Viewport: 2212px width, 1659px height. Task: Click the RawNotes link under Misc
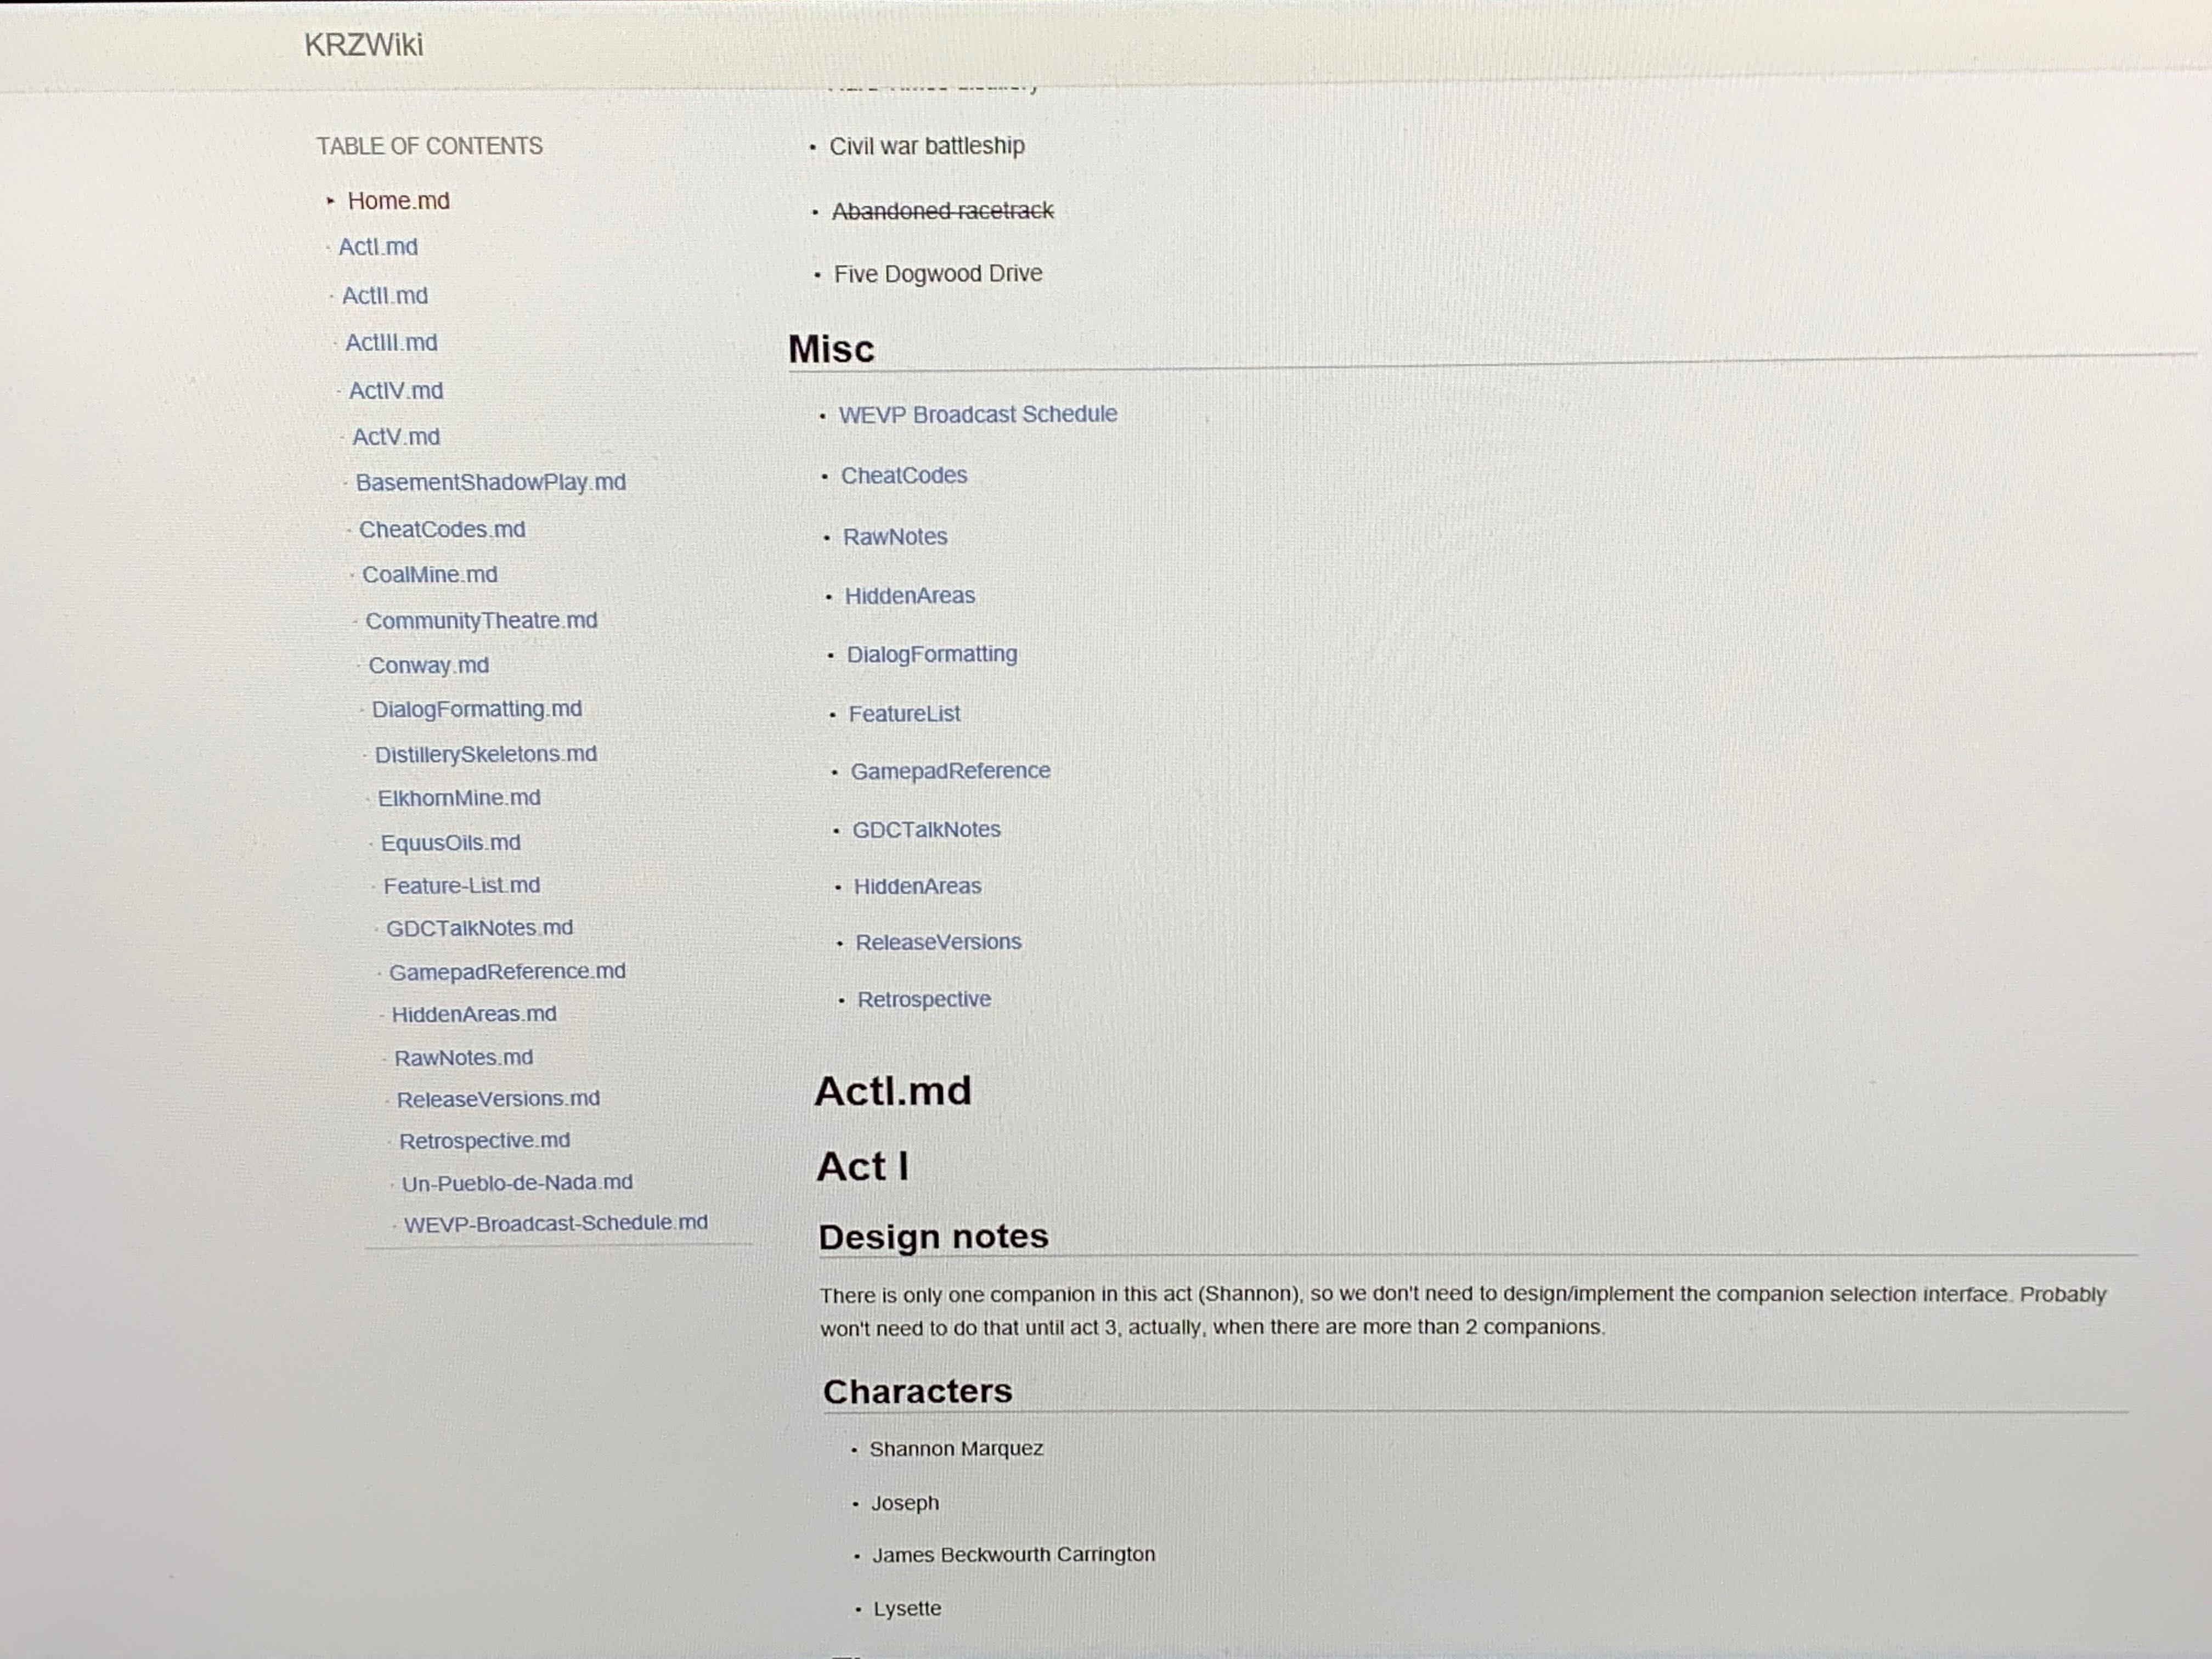(894, 537)
